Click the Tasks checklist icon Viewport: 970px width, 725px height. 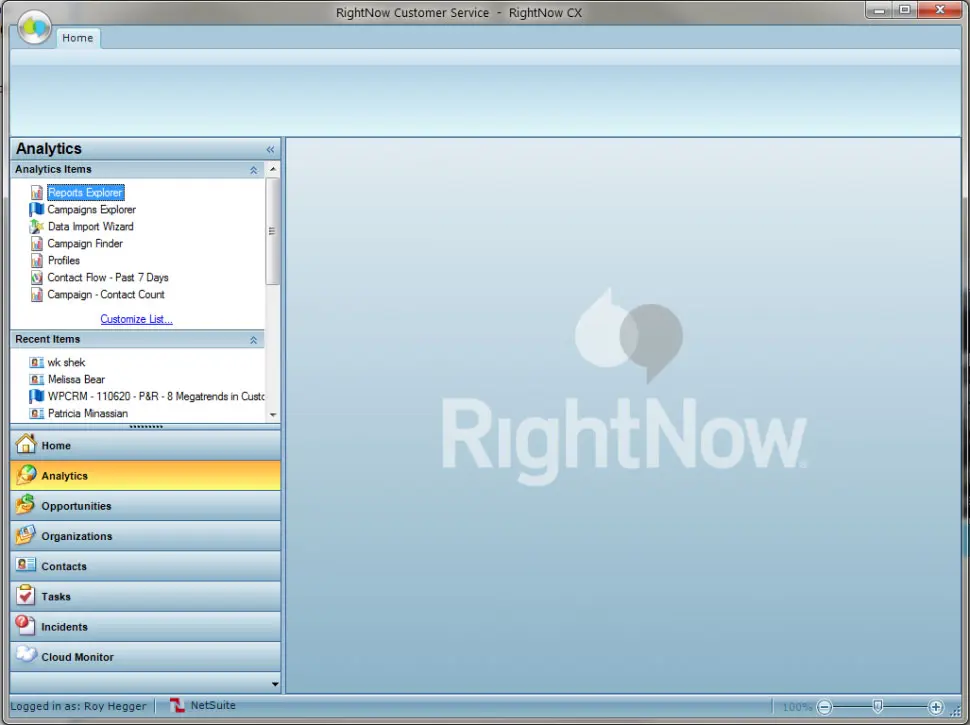coord(25,596)
